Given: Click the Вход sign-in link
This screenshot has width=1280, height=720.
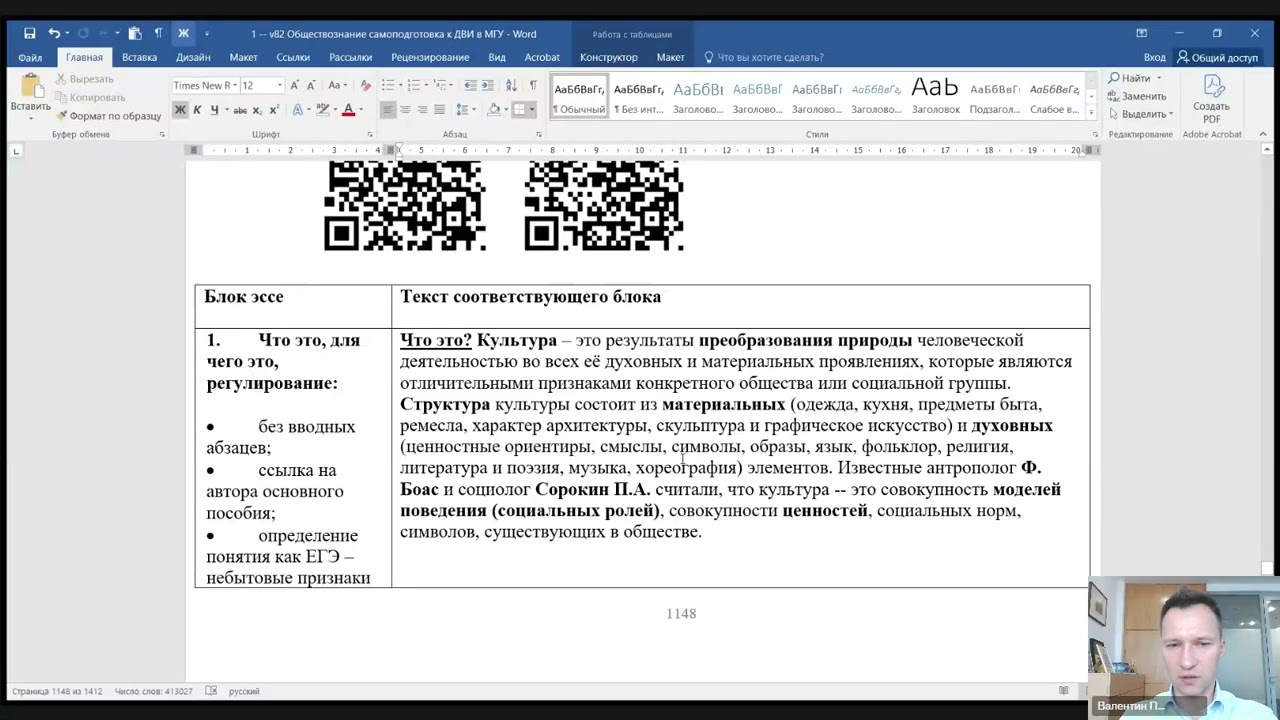Looking at the screenshot, I should coord(1154,57).
